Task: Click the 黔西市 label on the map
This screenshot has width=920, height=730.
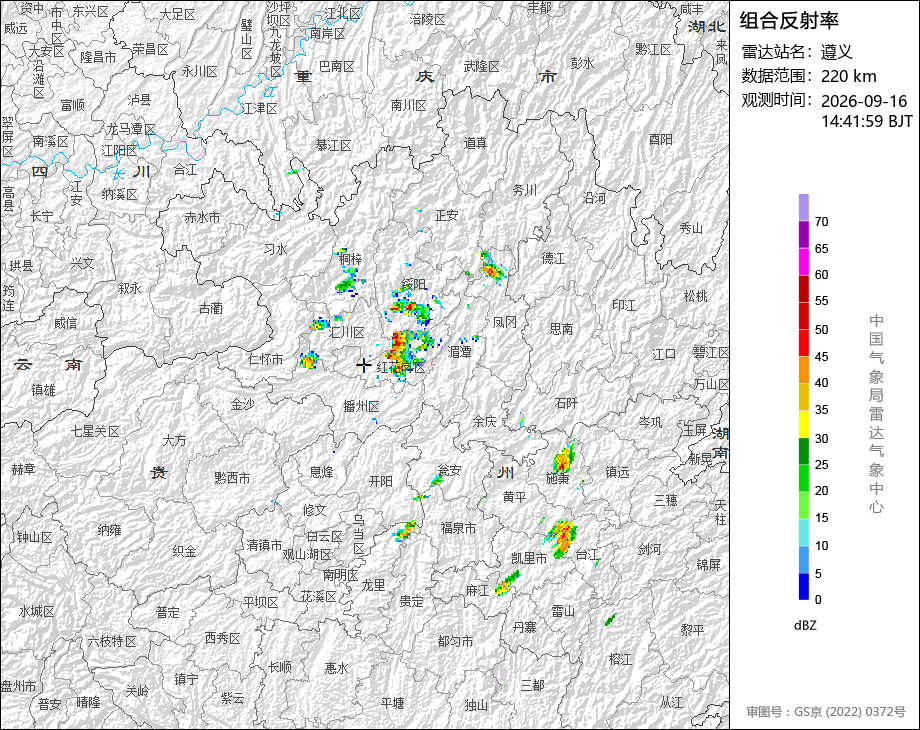Action: (x=232, y=478)
